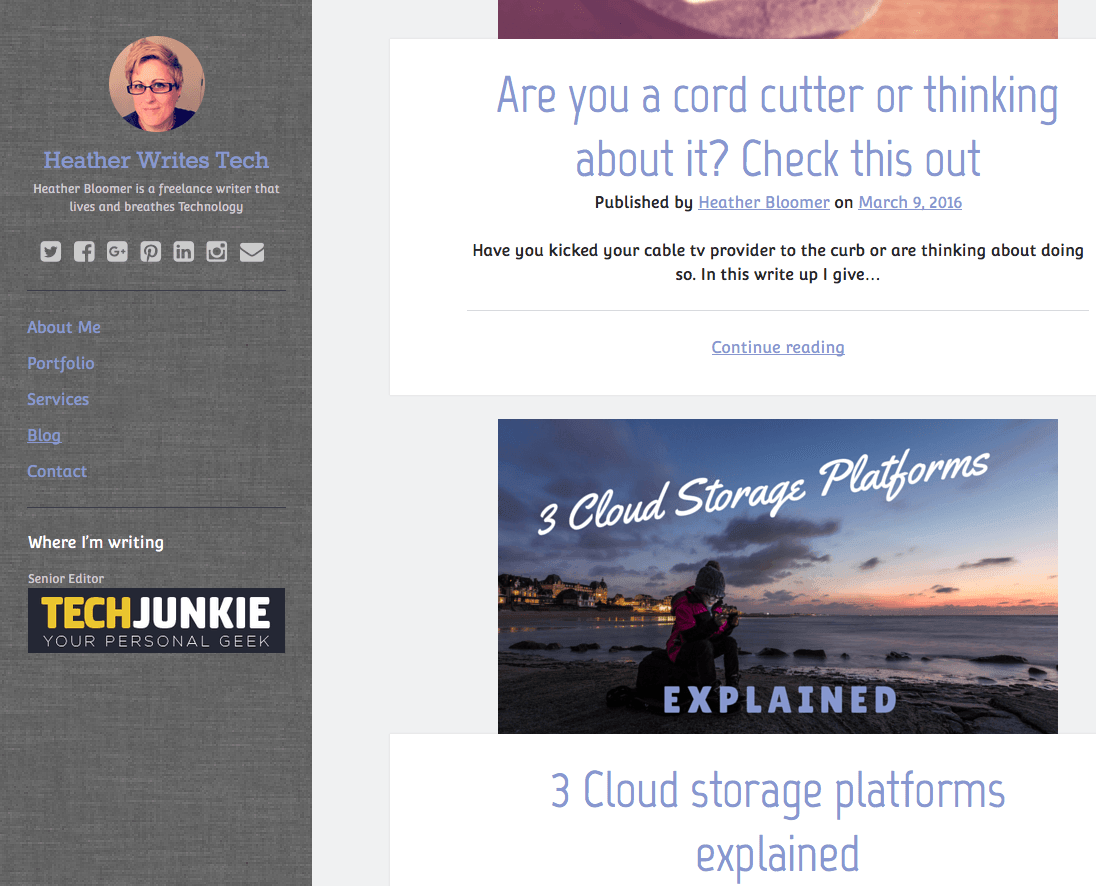The height and width of the screenshot is (886, 1096).
Task: Open the Contact menu item
Action: (x=57, y=471)
